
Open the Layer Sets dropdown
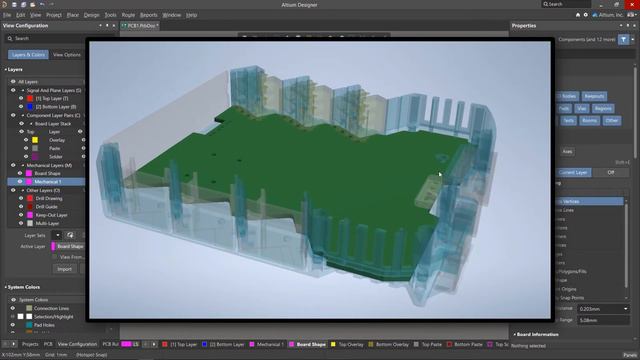pos(58,235)
